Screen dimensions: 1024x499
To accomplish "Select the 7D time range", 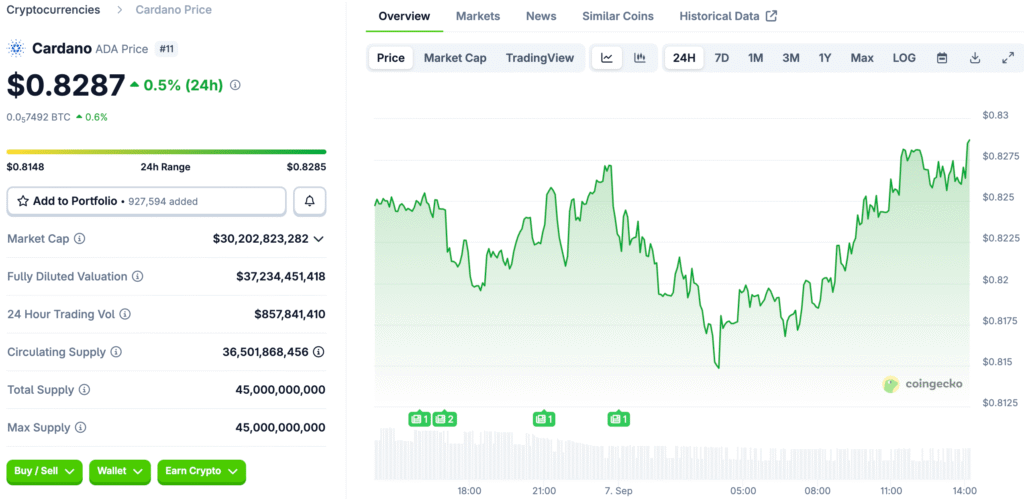I will [722, 58].
